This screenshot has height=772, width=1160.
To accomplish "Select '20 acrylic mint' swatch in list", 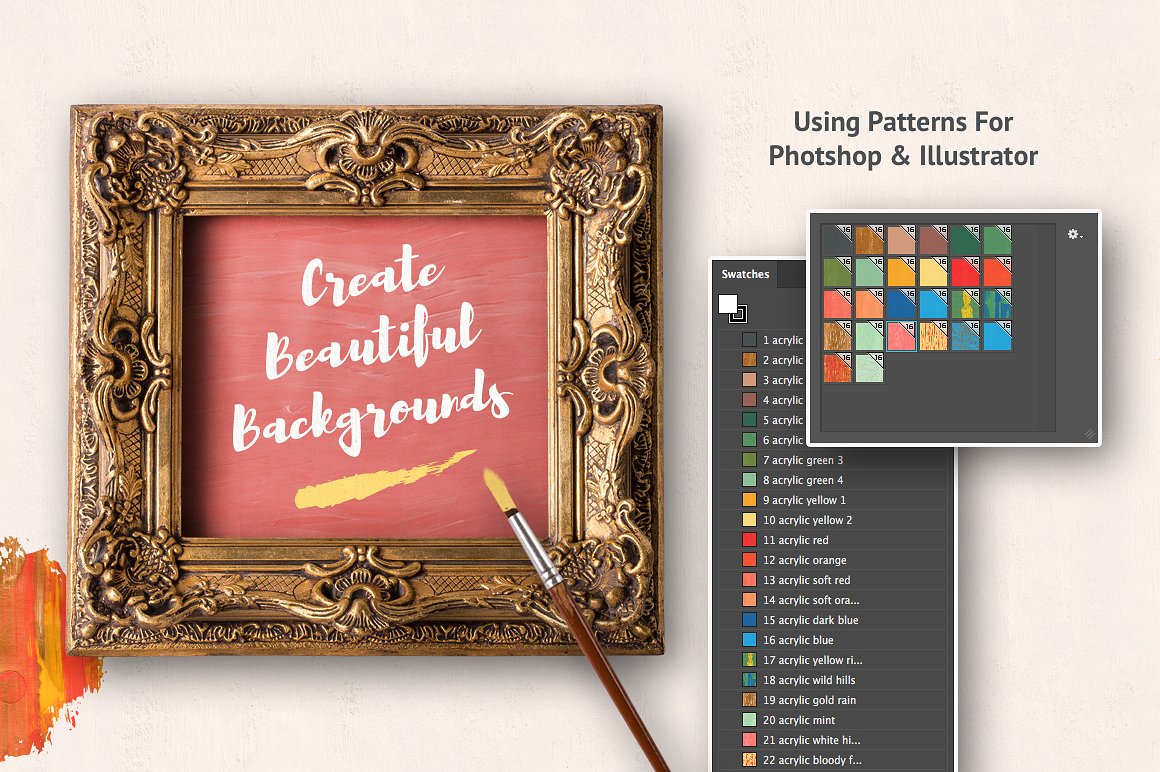I will tap(799, 720).
